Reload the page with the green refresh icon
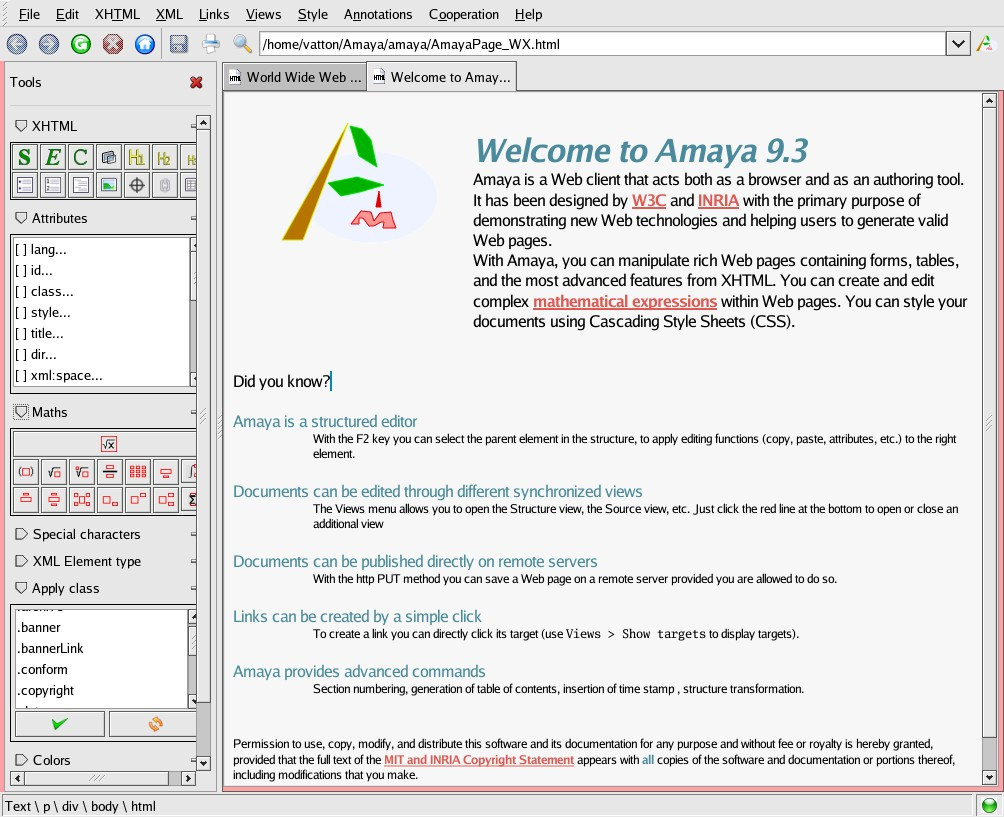 pos(81,44)
